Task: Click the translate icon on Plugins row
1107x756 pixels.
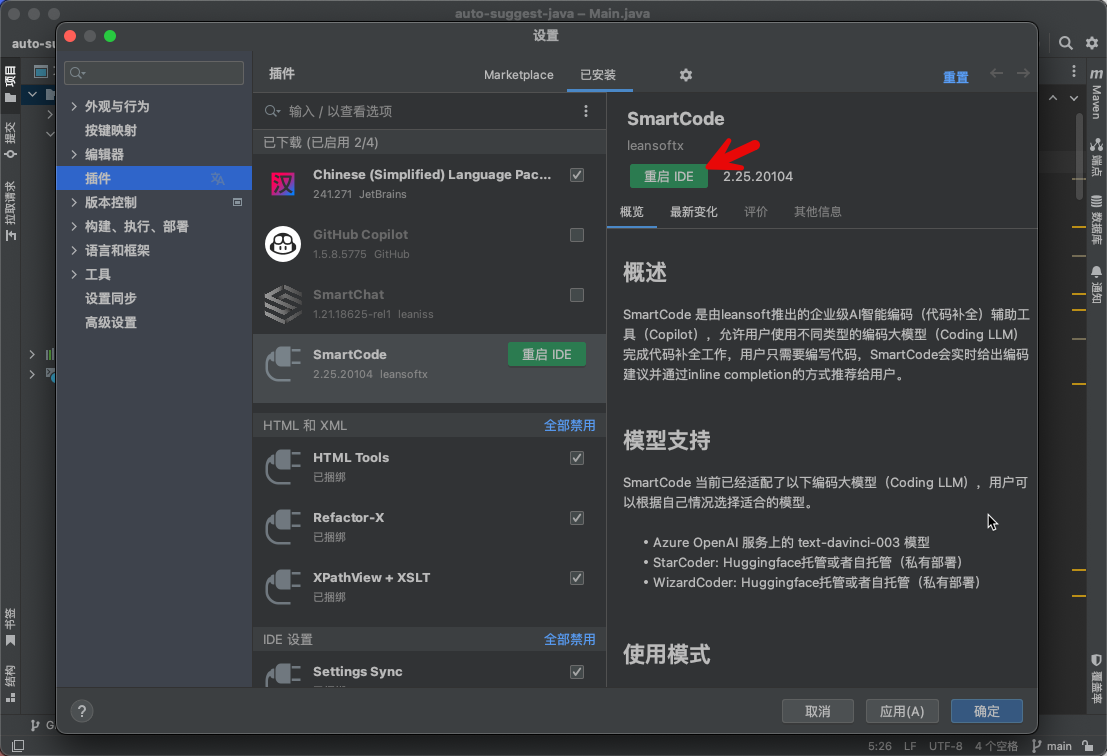Action: click(x=217, y=179)
